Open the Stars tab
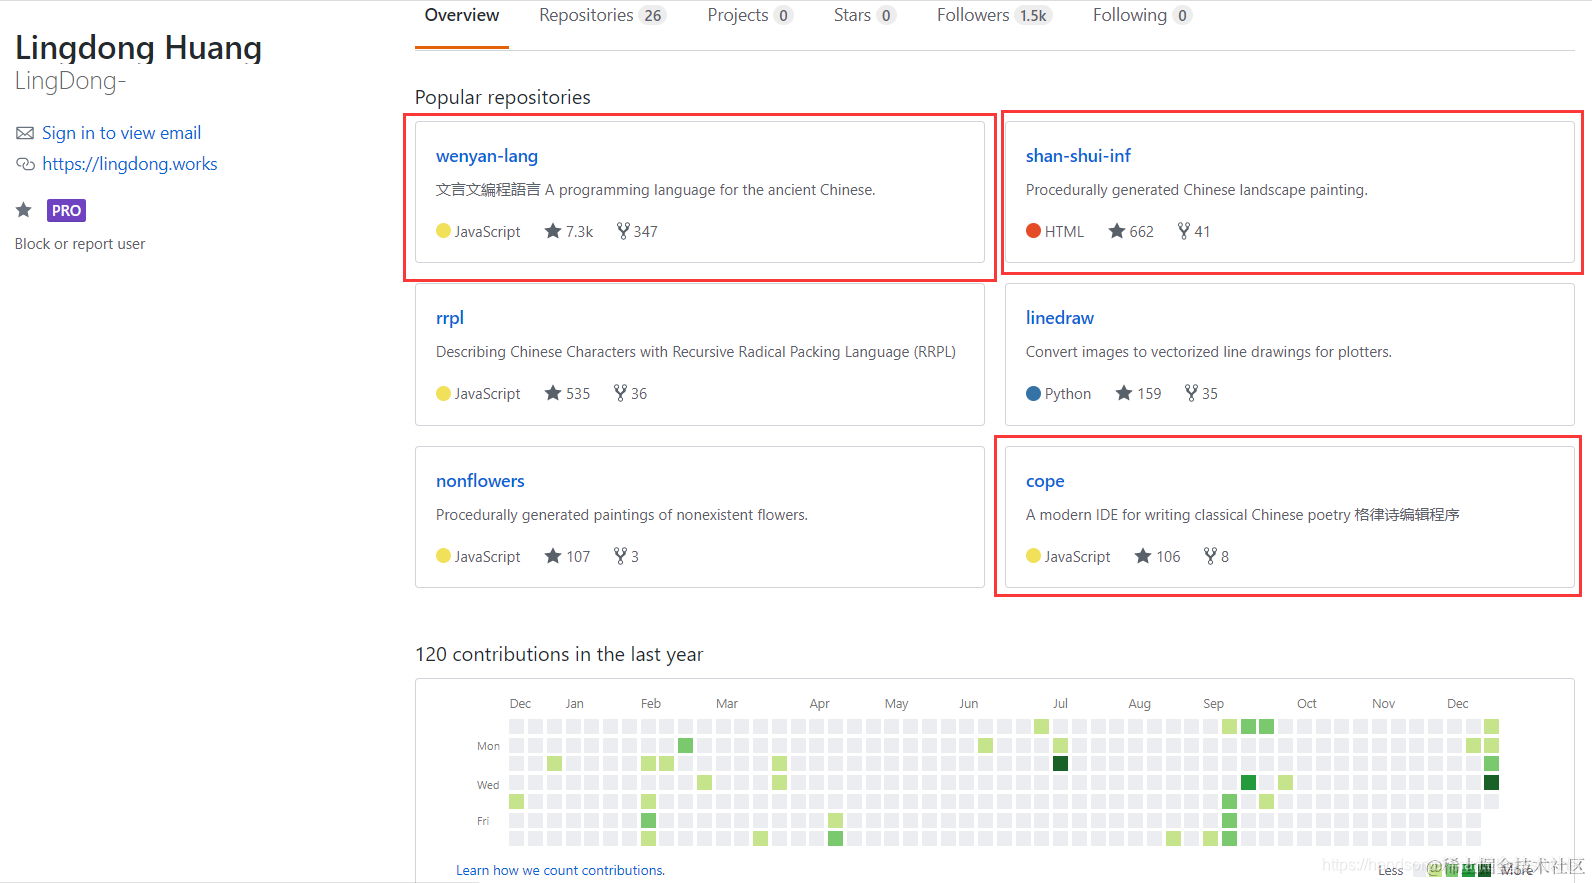The width and height of the screenshot is (1592, 883). (x=864, y=15)
